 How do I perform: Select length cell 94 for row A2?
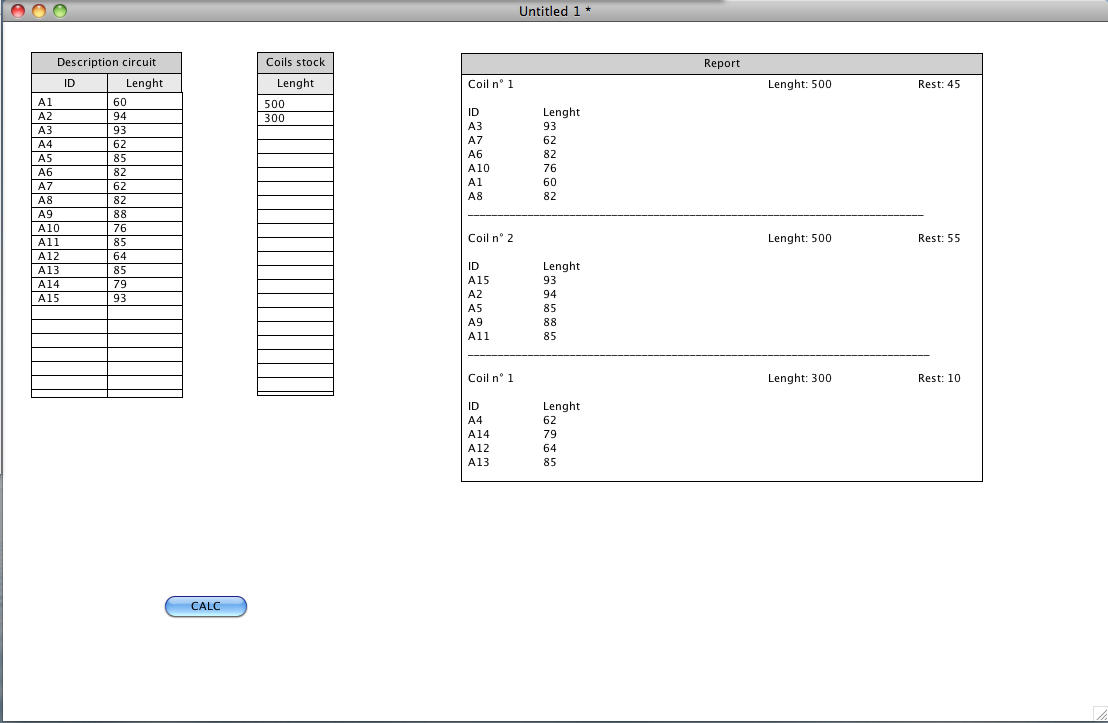pyautogui.click(x=144, y=116)
